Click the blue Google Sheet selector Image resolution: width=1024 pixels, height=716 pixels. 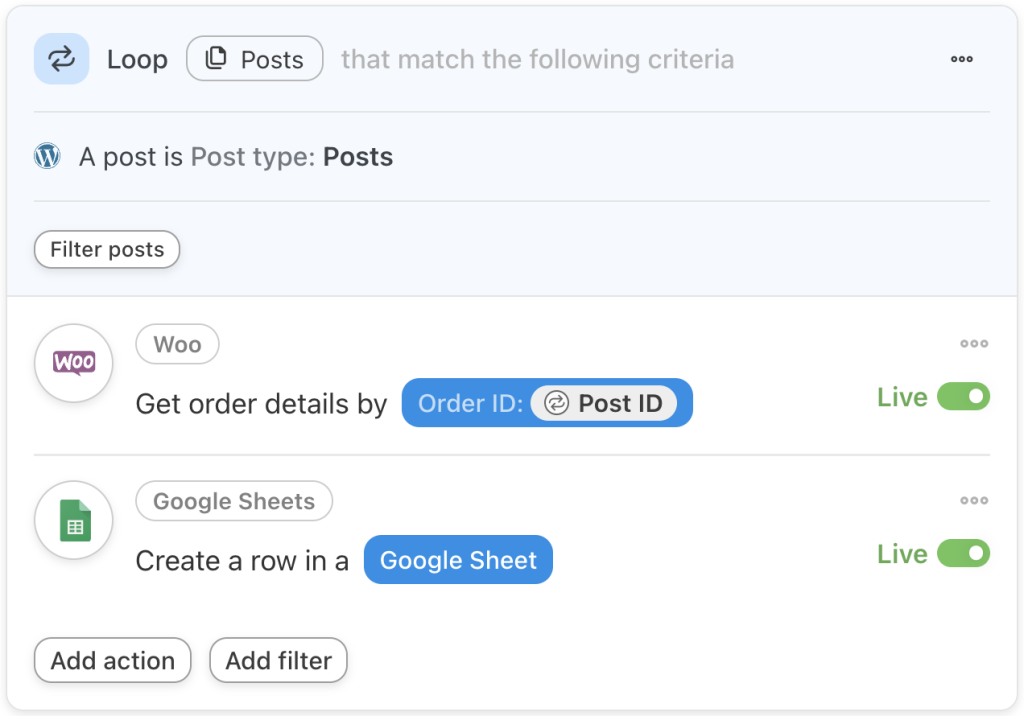(x=458, y=560)
